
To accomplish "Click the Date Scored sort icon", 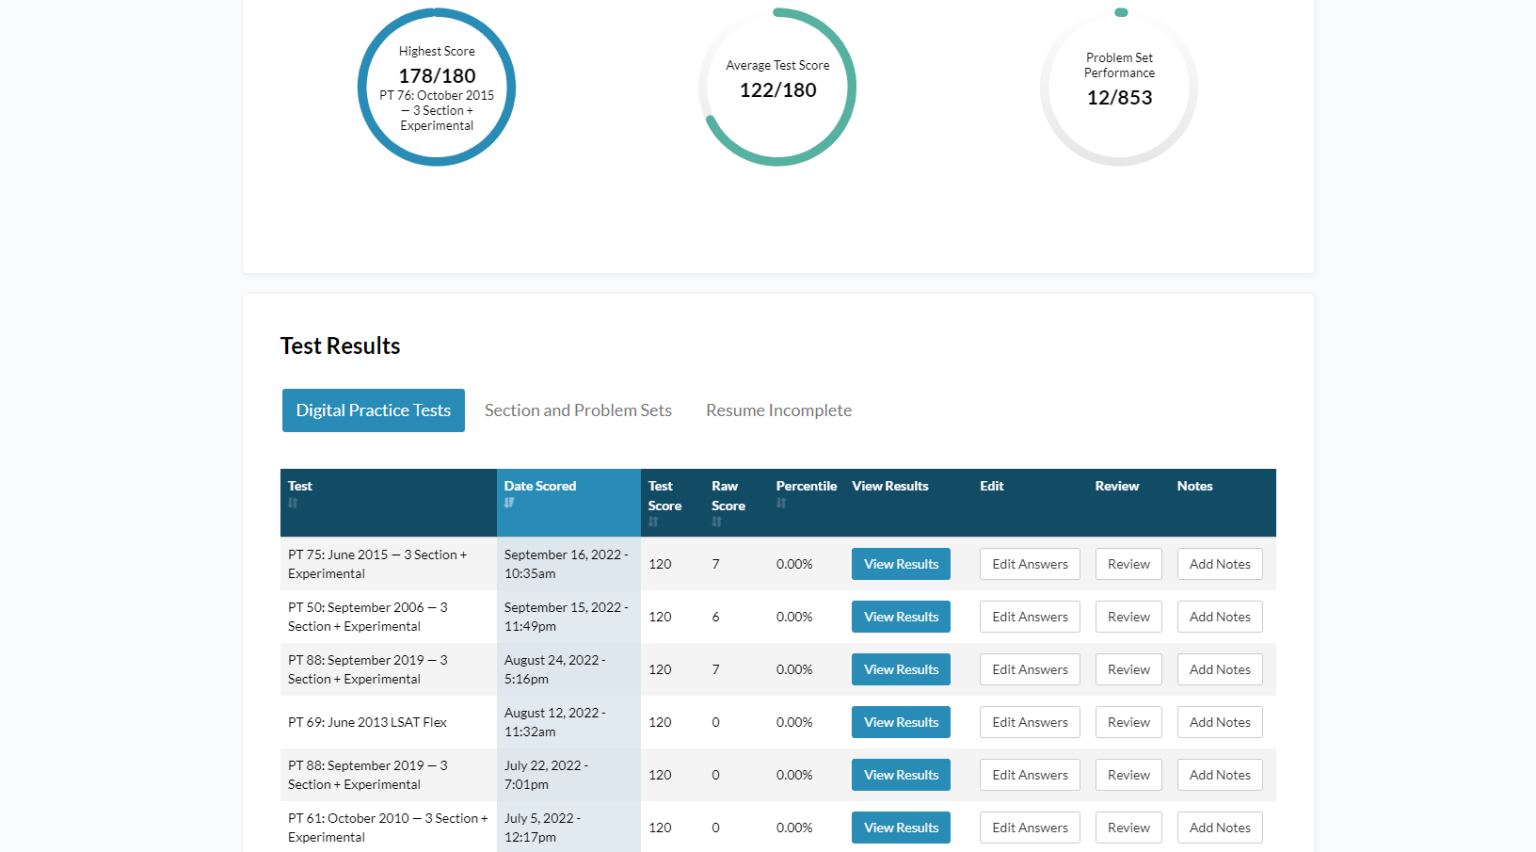I will pos(509,503).
